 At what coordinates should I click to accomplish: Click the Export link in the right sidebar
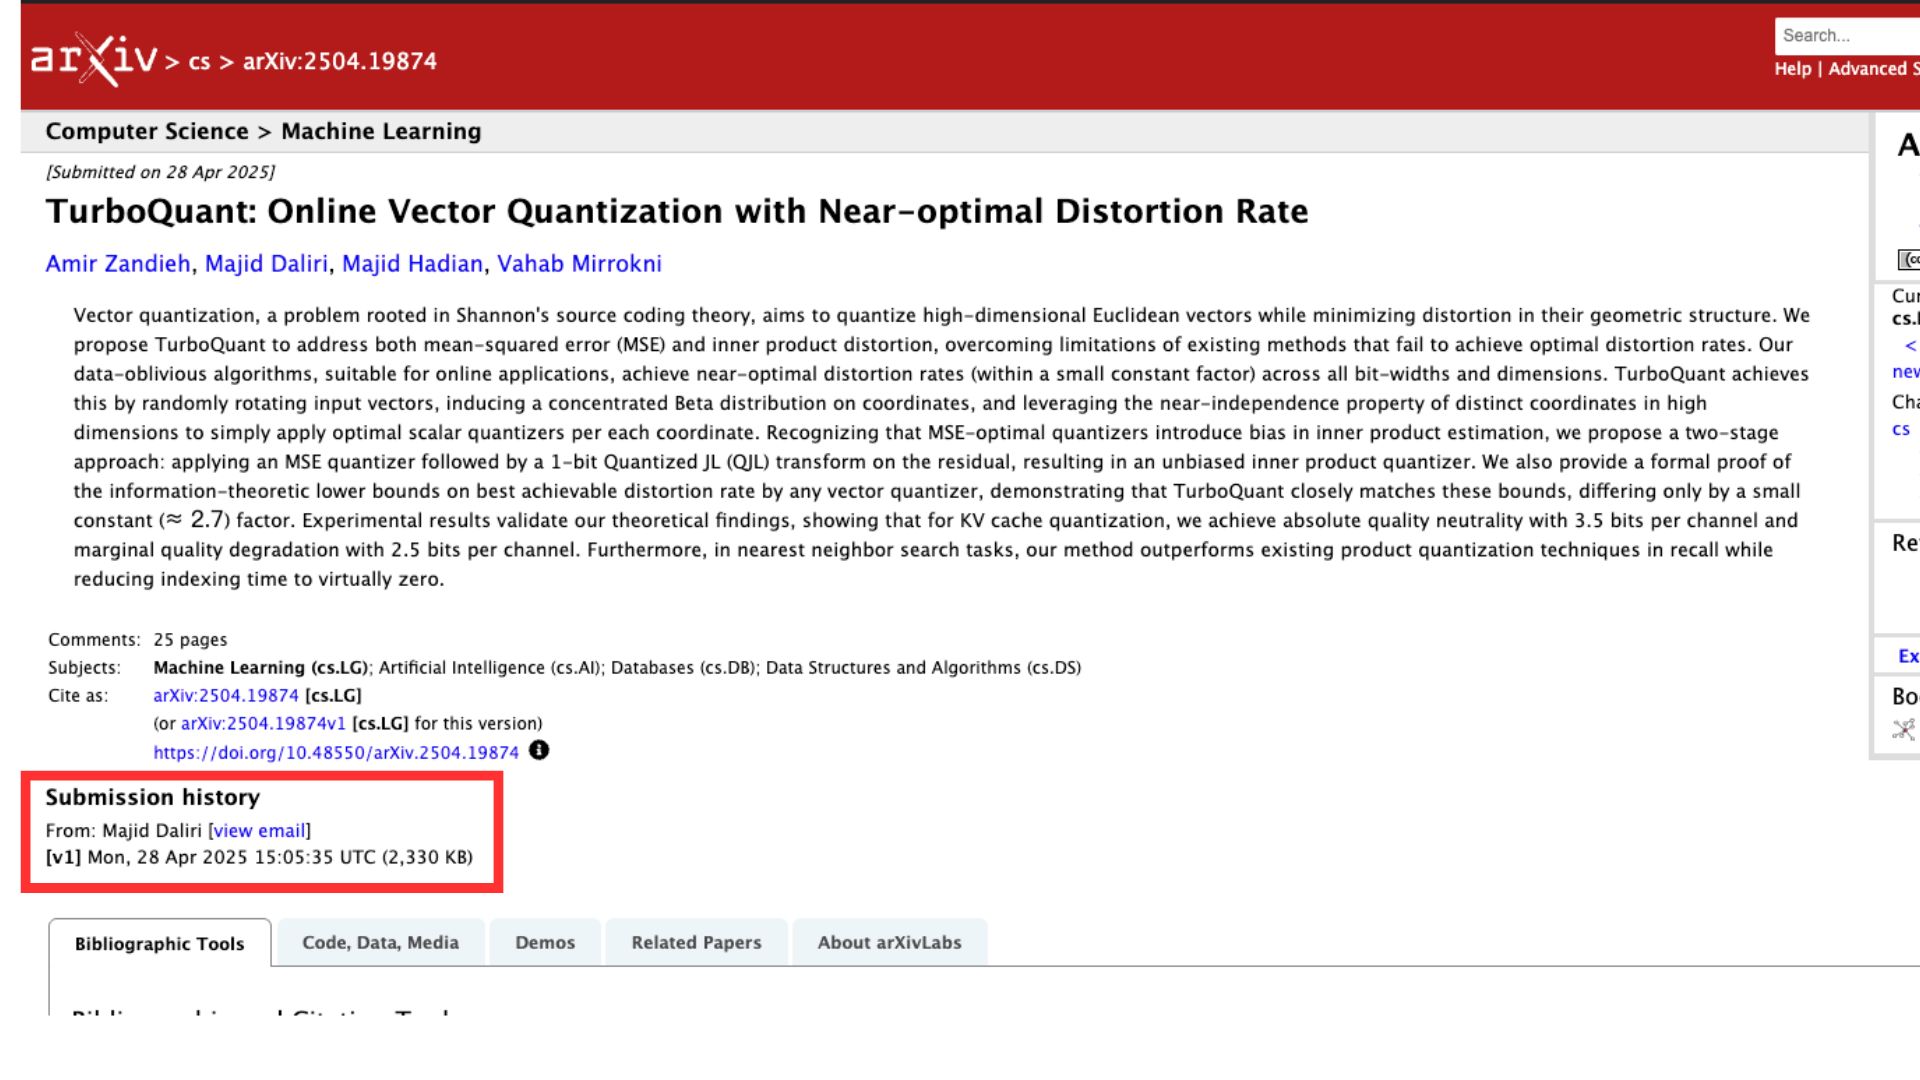[x=1907, y=655]
